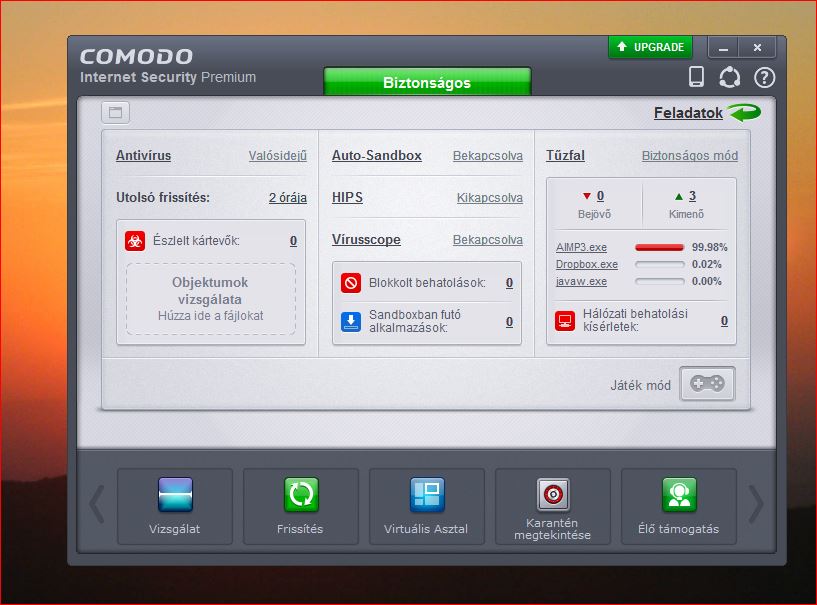Click network intrusion attempts count 0
817x605 pixels.
724,321
